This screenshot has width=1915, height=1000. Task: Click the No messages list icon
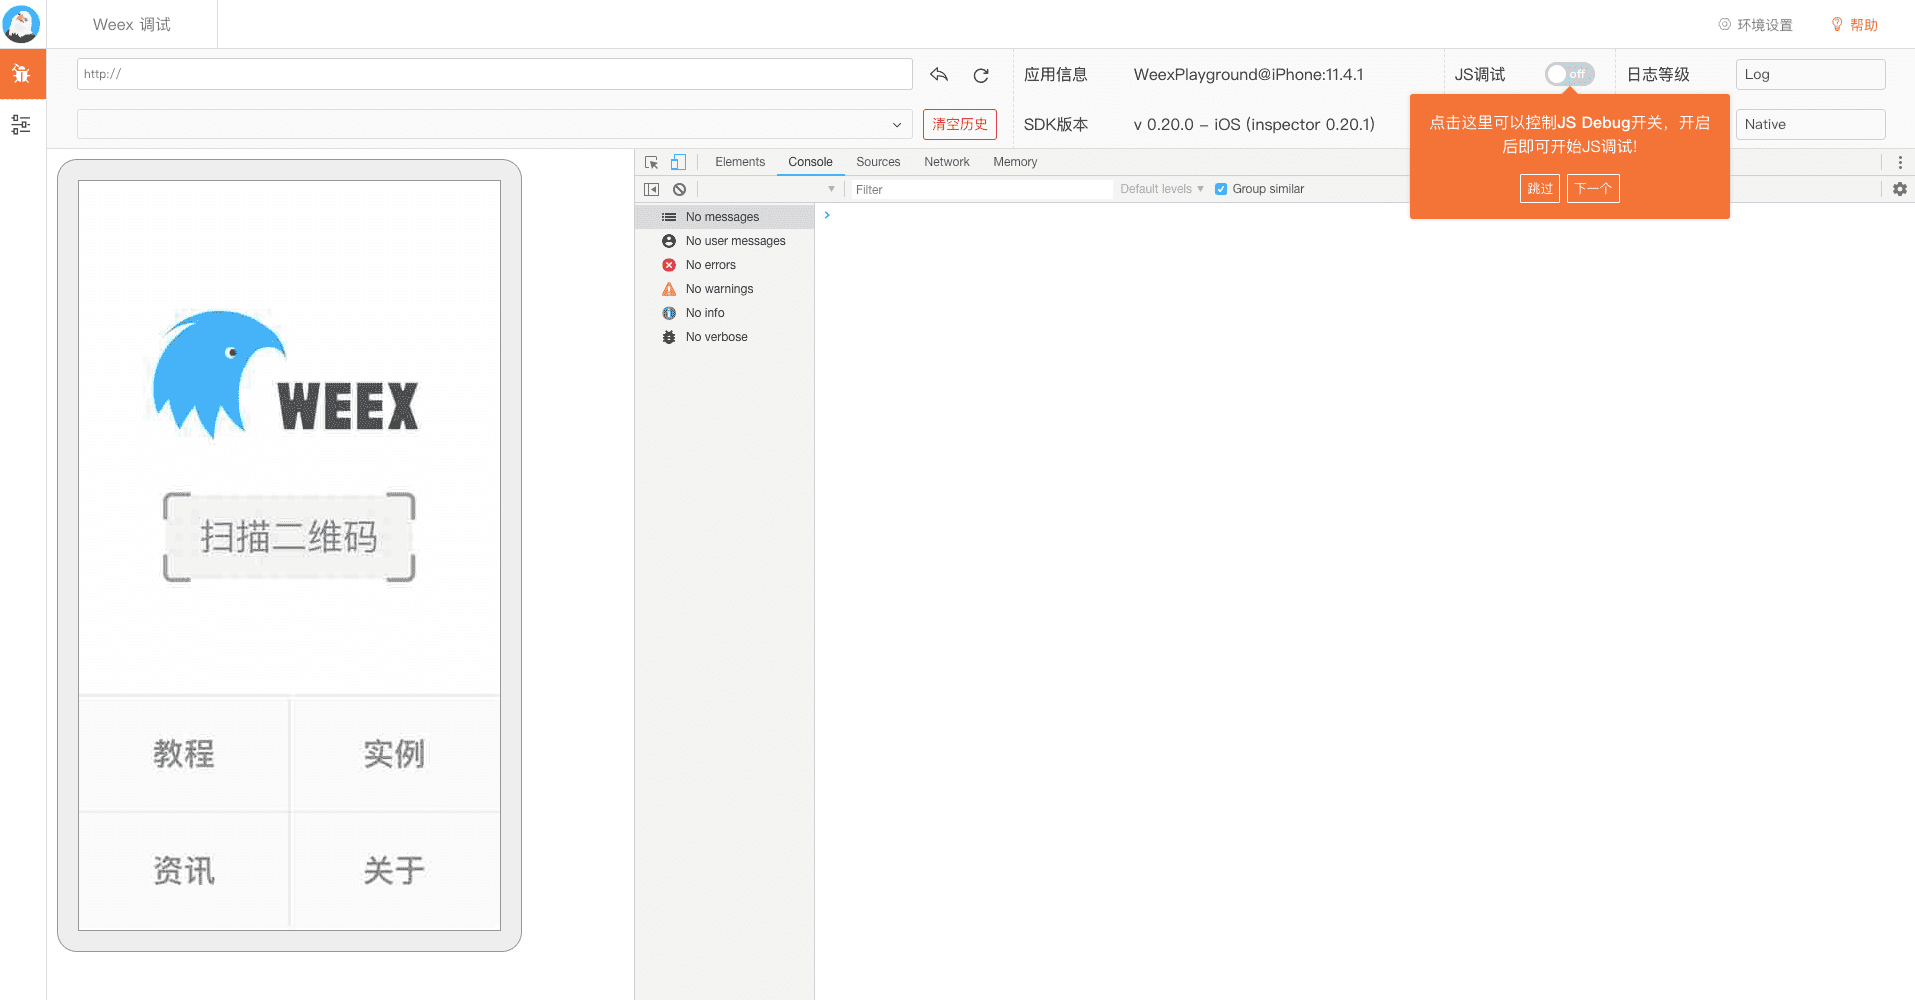click(669, 217)
